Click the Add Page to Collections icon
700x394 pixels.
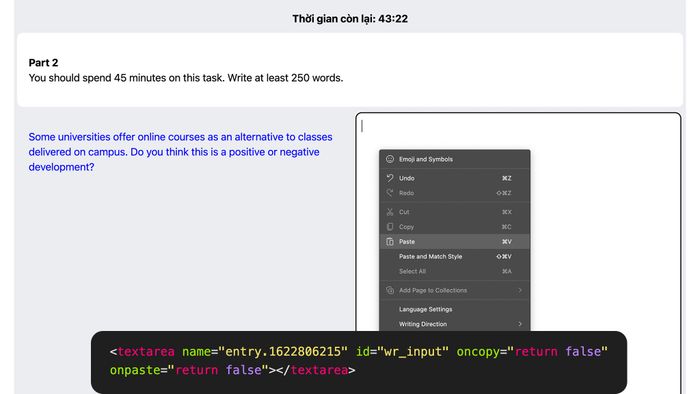(x=390, y=290)
